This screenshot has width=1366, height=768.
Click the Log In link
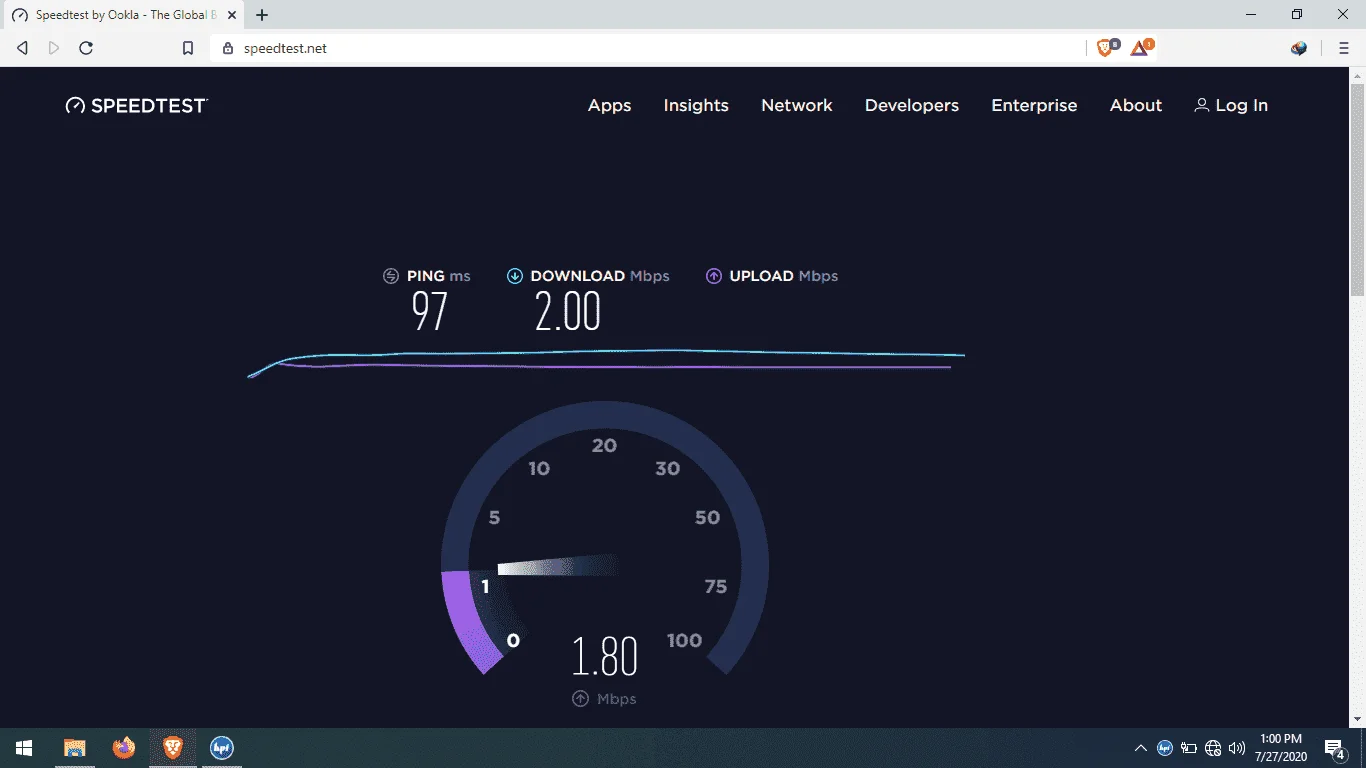point(1231,105)
